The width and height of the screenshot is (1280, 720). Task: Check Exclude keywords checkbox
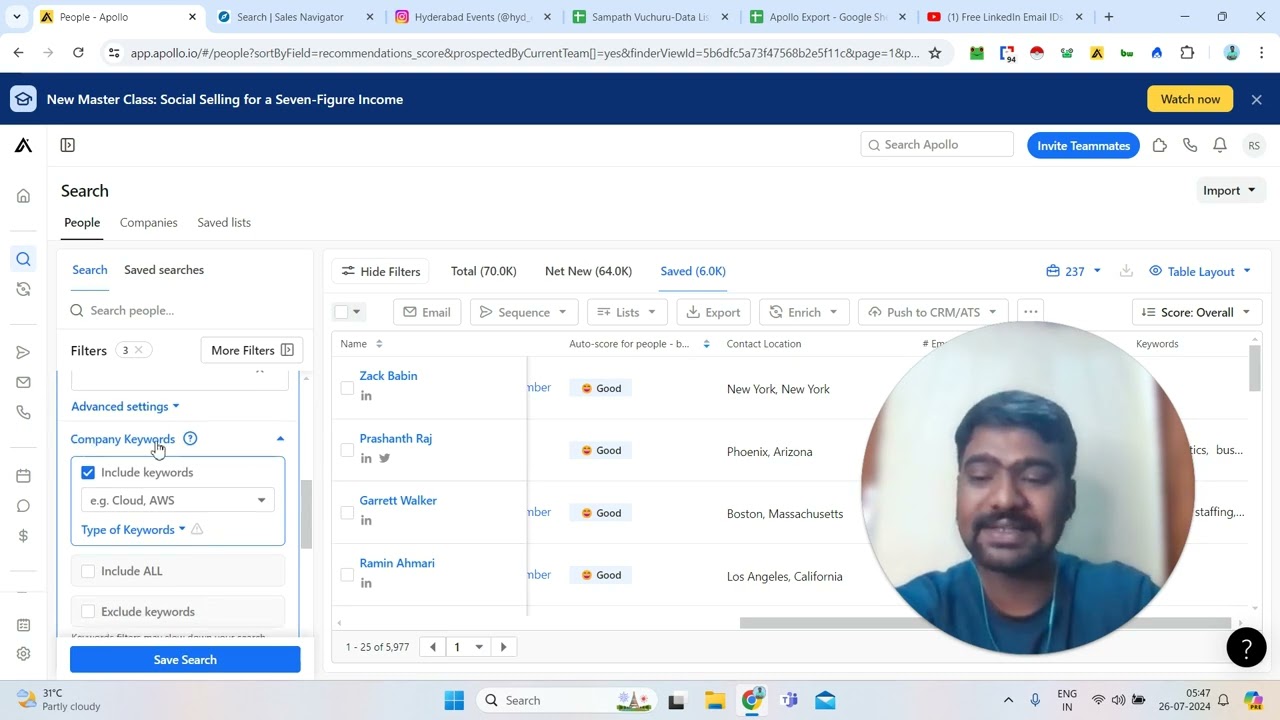(88, 611)
